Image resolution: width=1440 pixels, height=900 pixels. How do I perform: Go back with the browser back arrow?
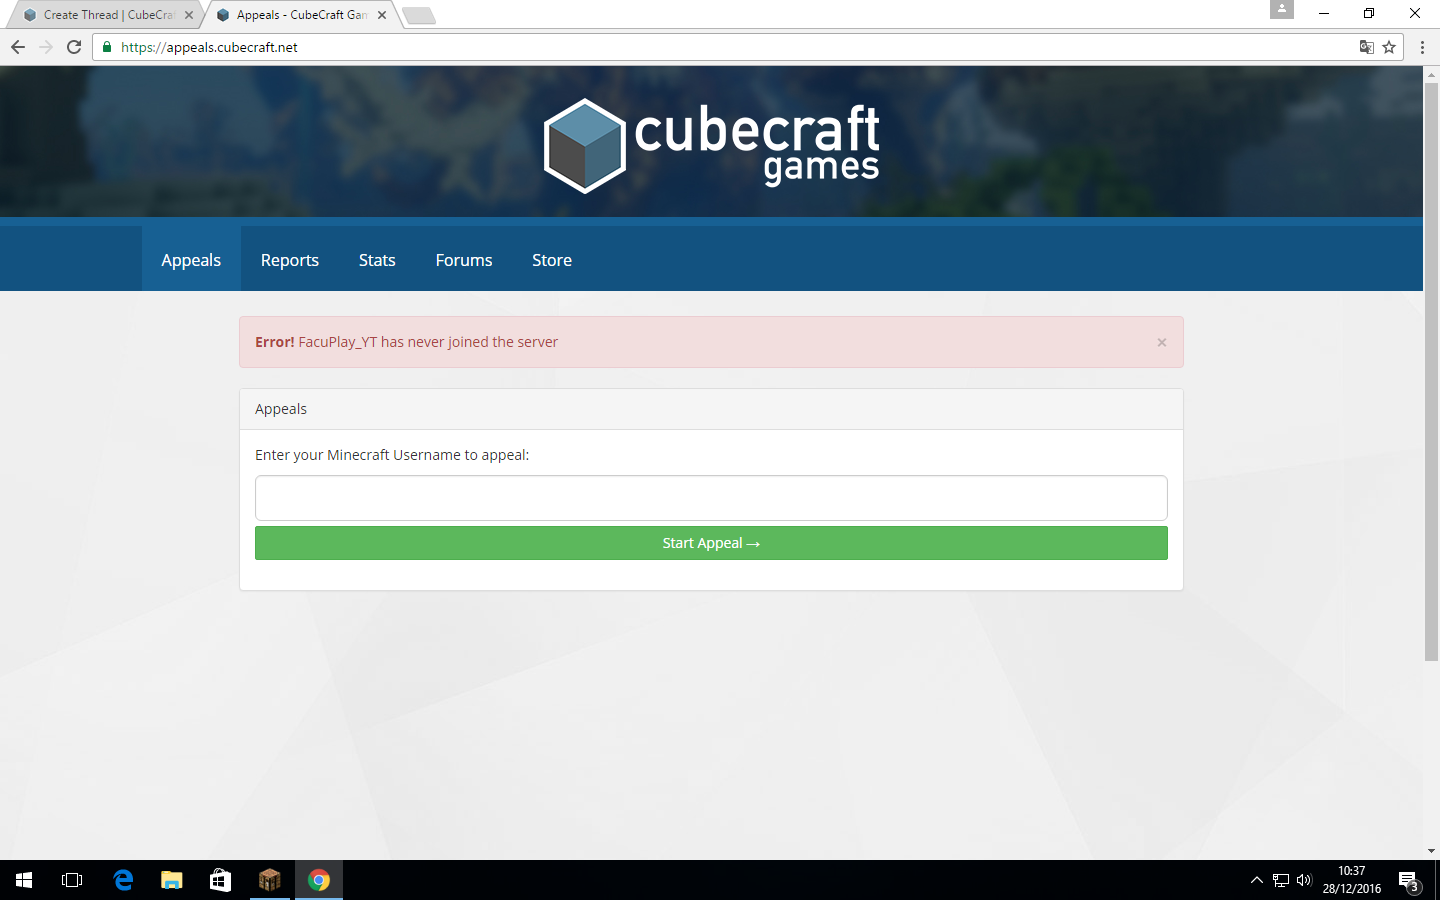18,47
